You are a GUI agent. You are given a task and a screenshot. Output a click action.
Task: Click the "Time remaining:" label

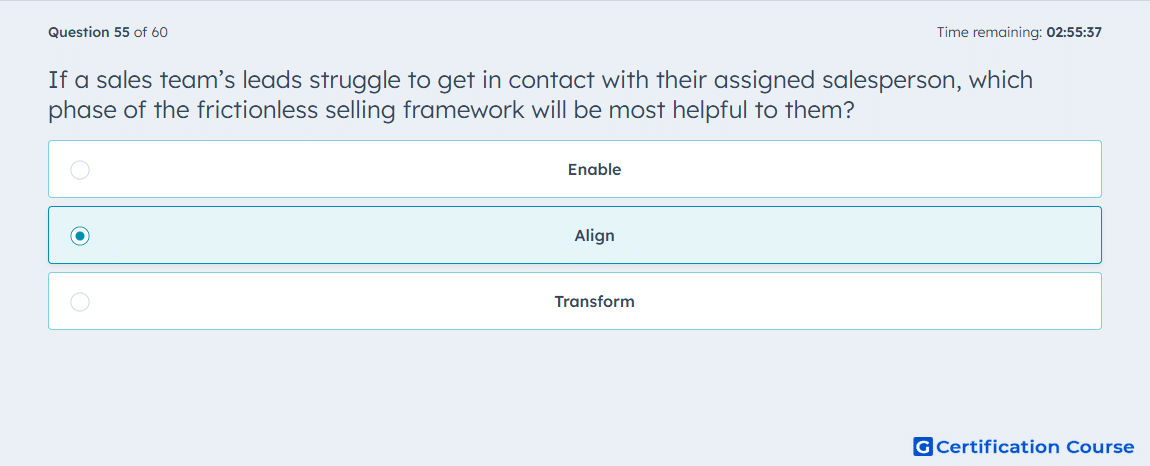pyautogui.click(x=989, y=32)
